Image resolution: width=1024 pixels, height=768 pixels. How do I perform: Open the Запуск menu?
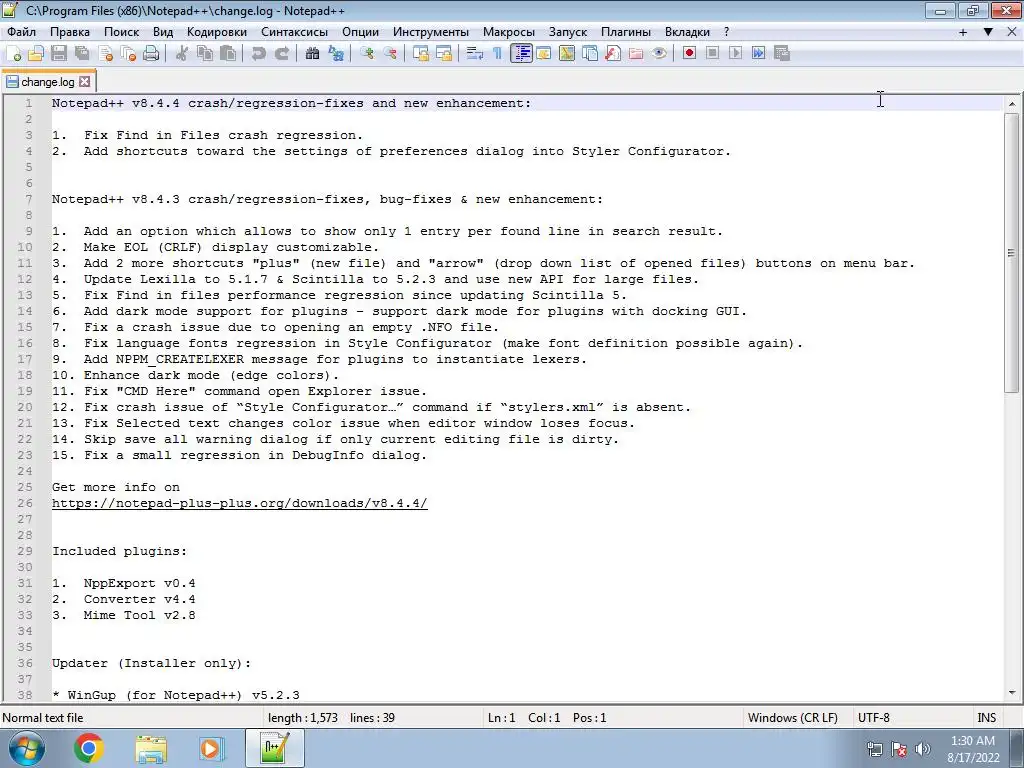568,32
